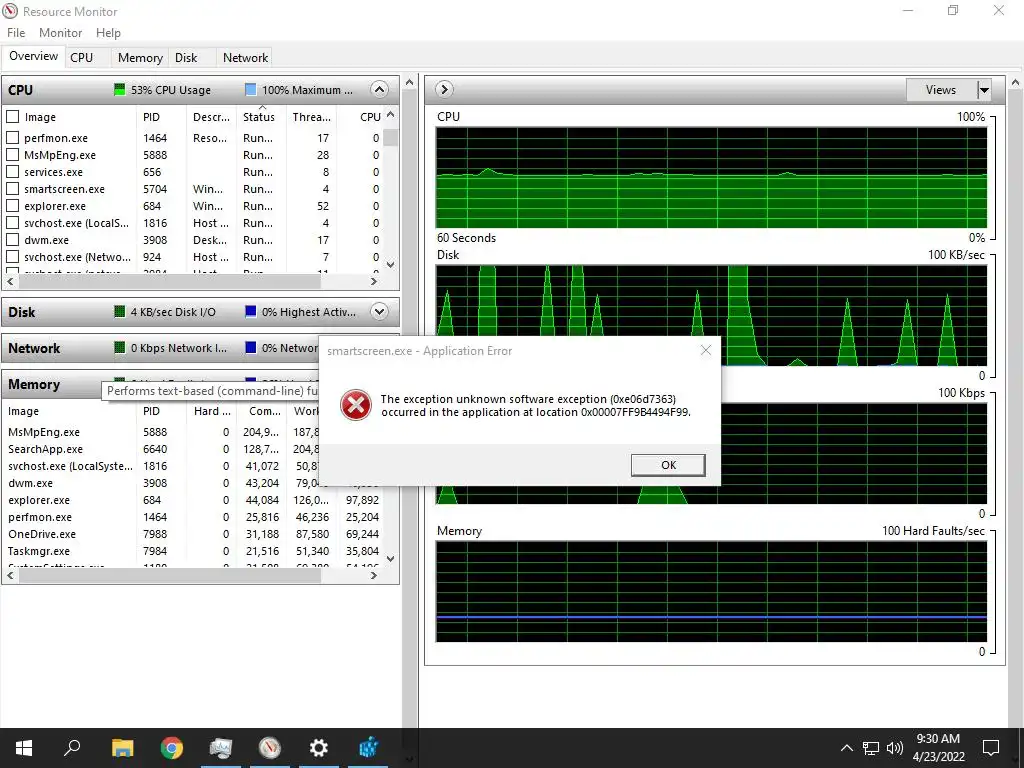
Task: Click Resource Monitor taskbar icon
Action: (x=270, y=748)
